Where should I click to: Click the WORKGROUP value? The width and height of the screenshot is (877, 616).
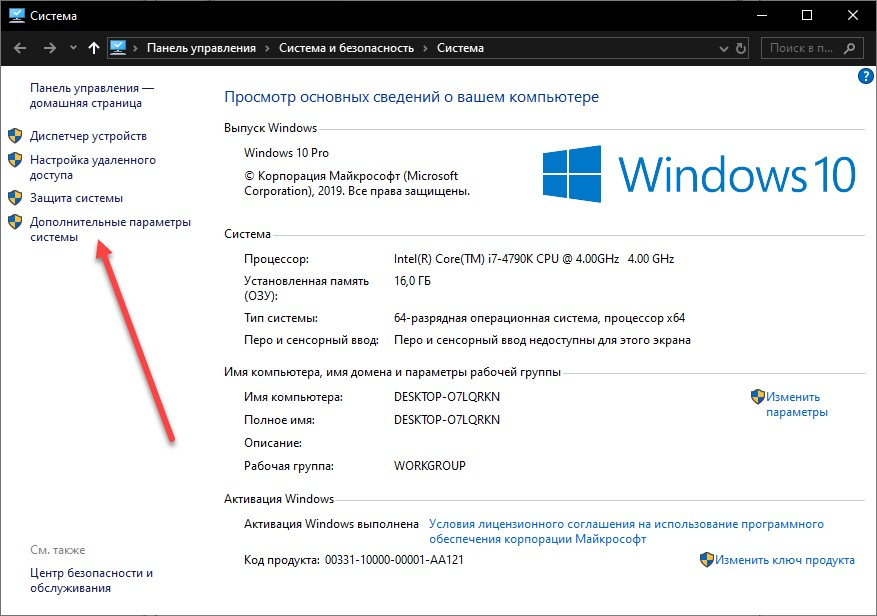(430, 465)
